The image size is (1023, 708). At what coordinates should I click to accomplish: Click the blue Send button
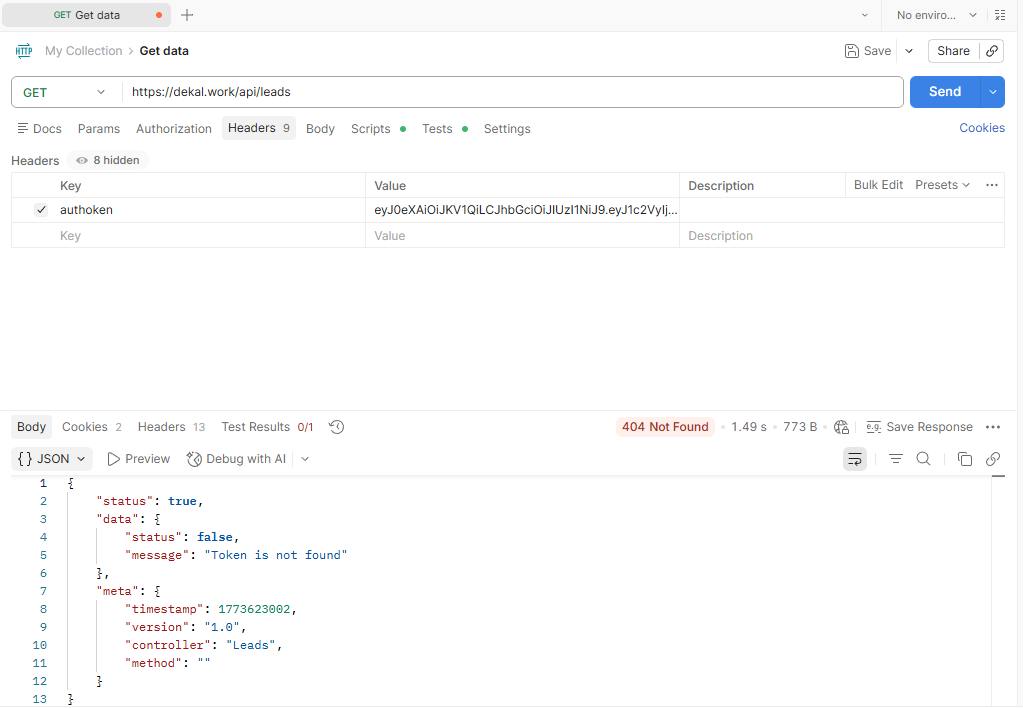[944, 92]
